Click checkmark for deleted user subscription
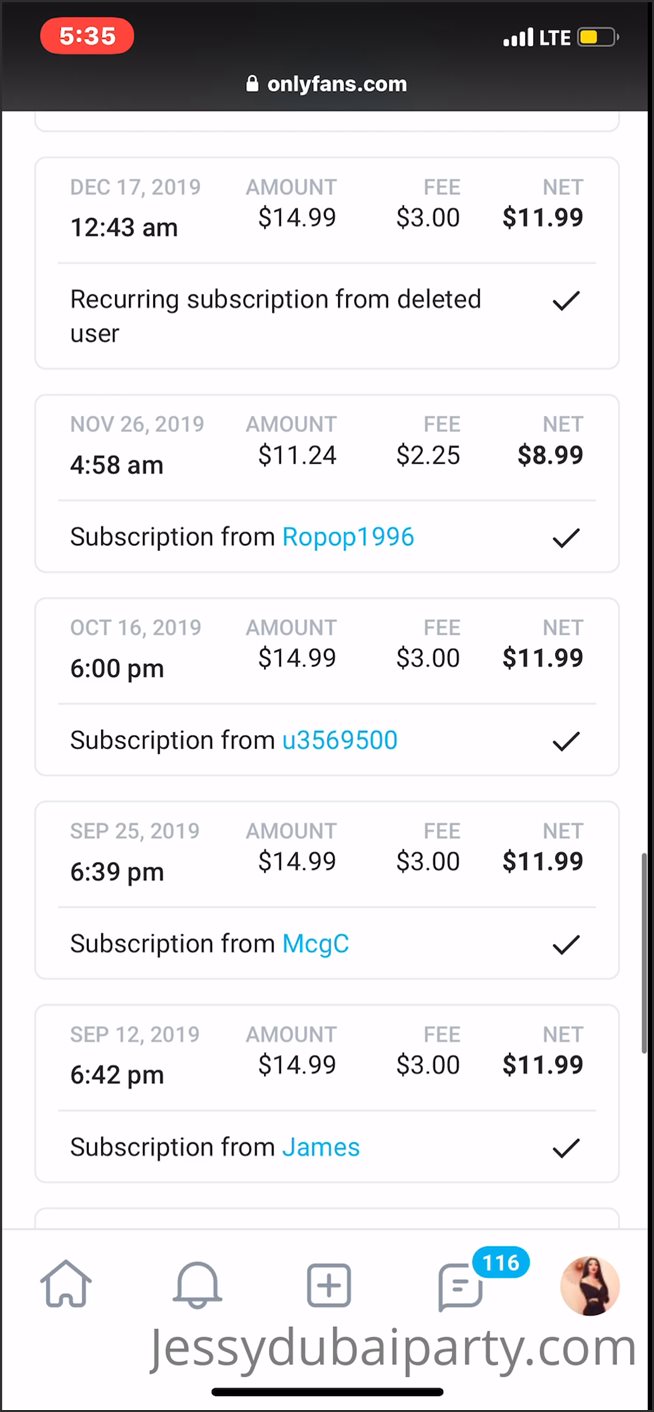654x1412 pixels. pyautogui.click(x=566, y=300)
